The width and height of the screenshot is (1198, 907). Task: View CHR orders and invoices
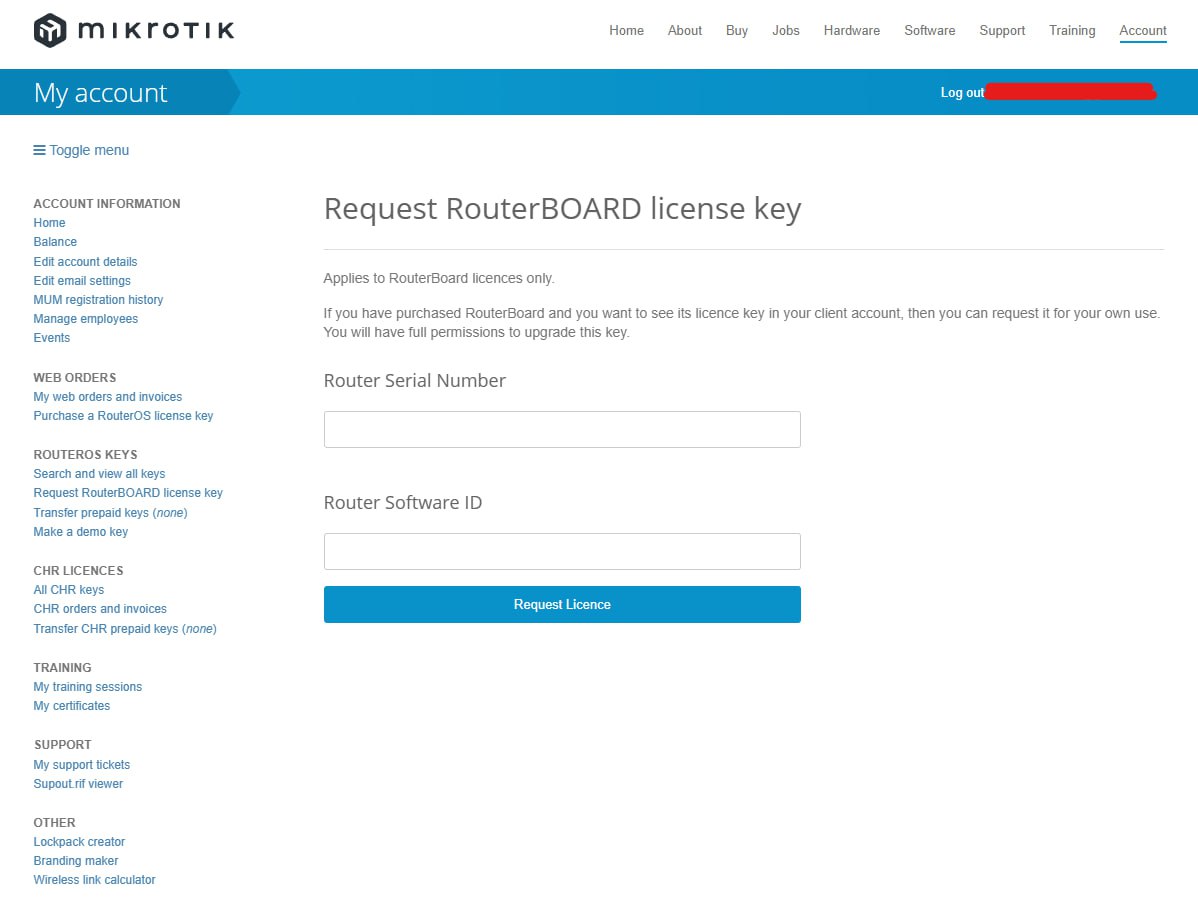(99, 609)
